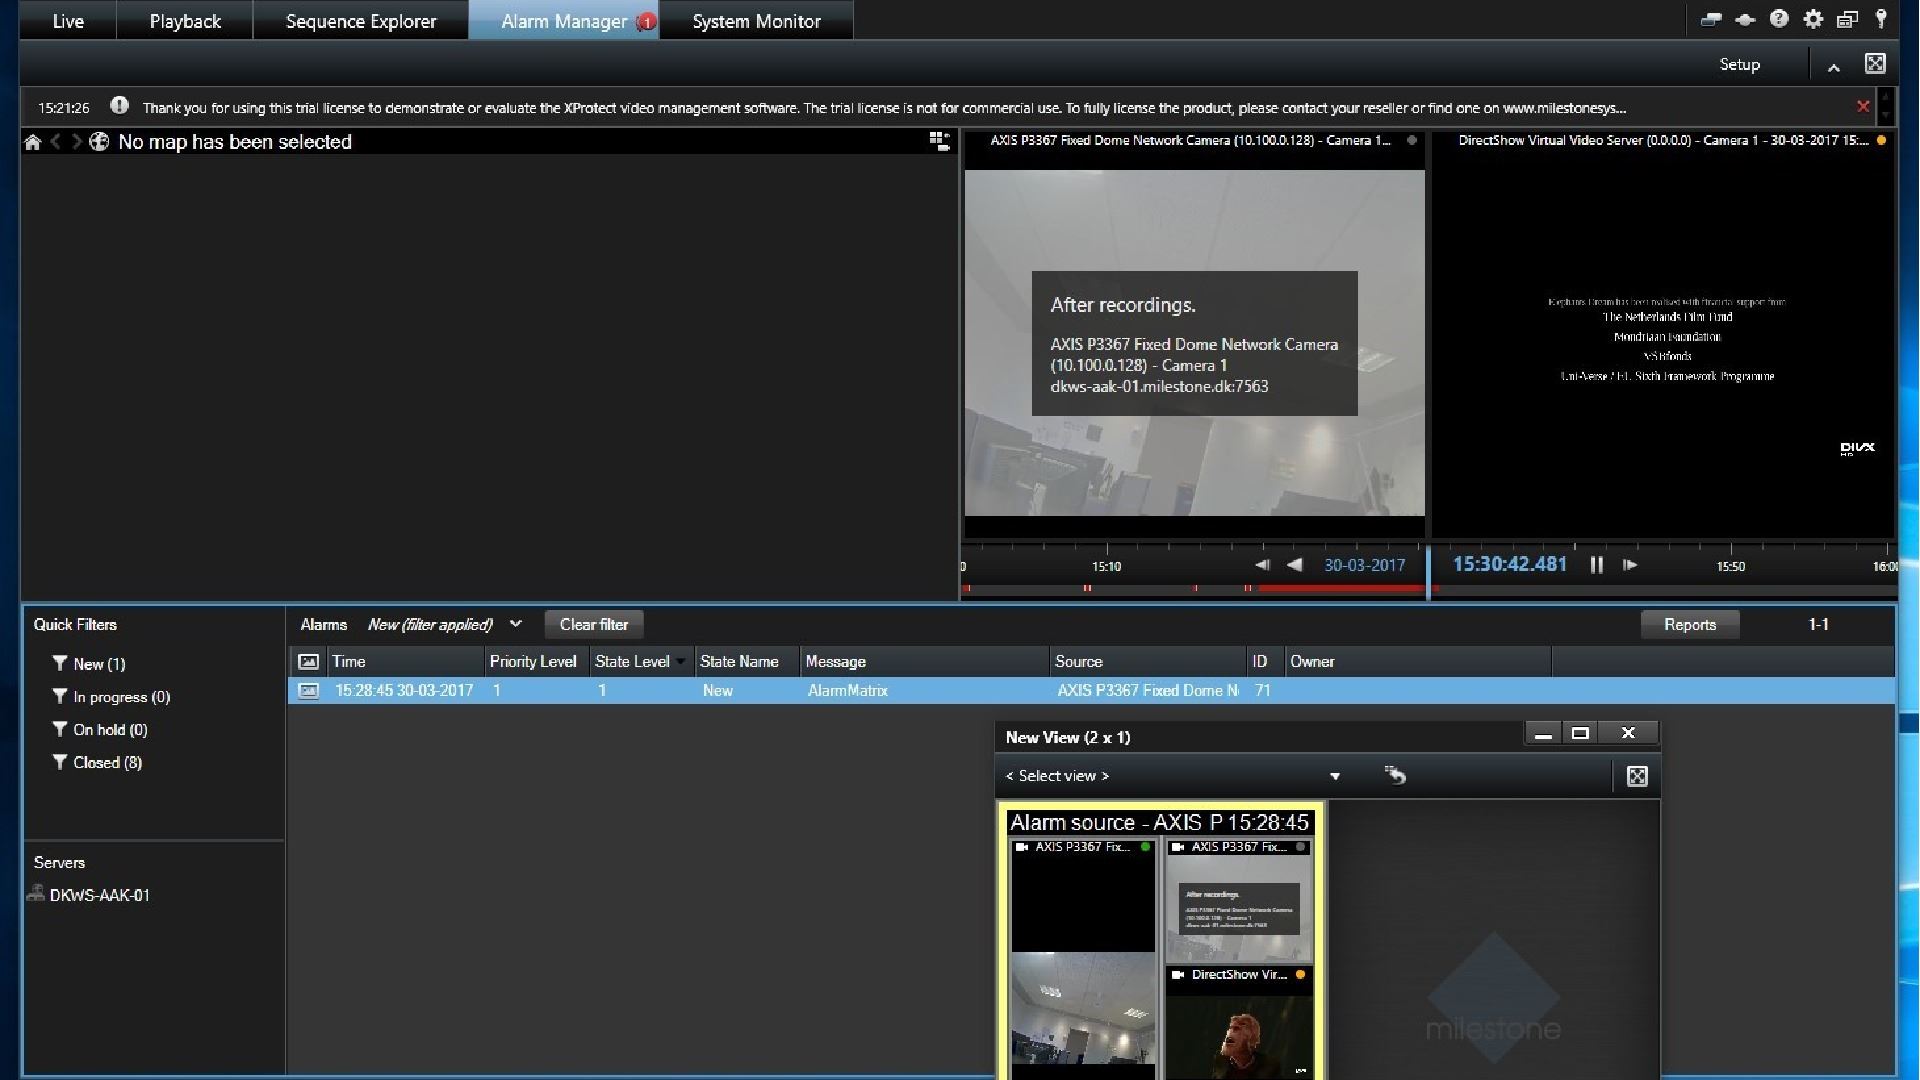This screenshot has height=1080, width=1920.
Task: Toggle full screen in New View window
Action: tap(1637, 776)
